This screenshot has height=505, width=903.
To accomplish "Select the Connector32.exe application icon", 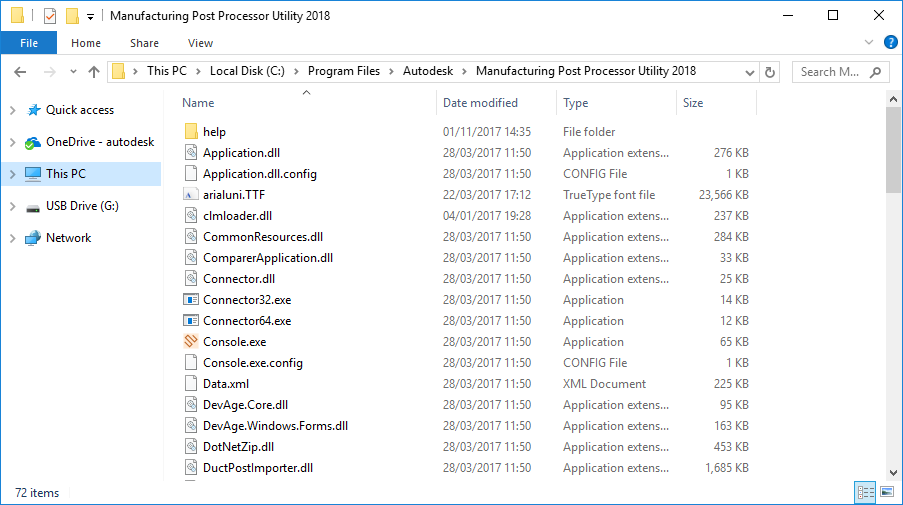I will (191, 300).
